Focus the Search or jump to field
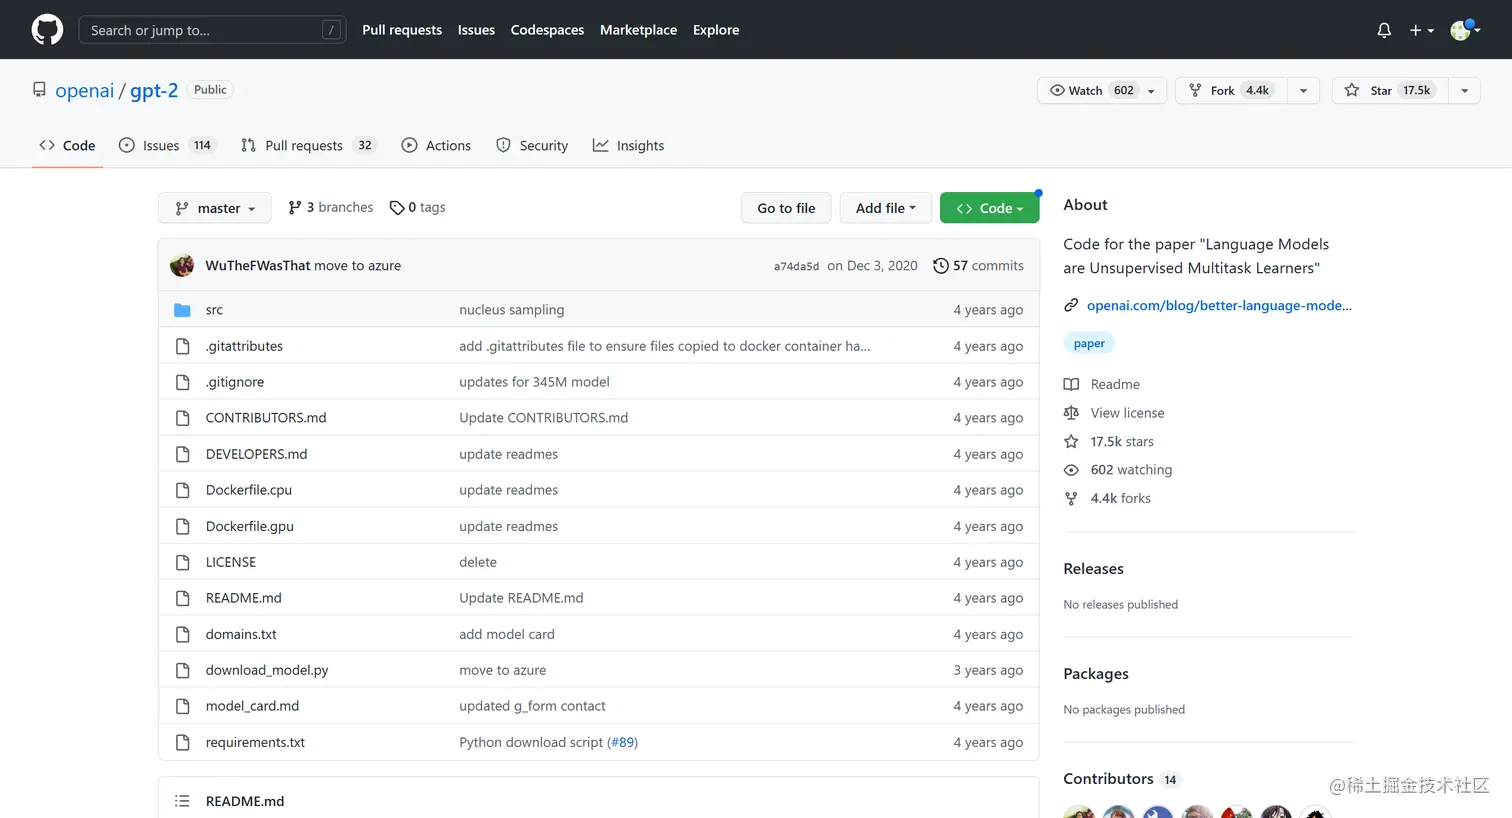This screenshot has height=818, width=1512. click(x=212, y=30)
